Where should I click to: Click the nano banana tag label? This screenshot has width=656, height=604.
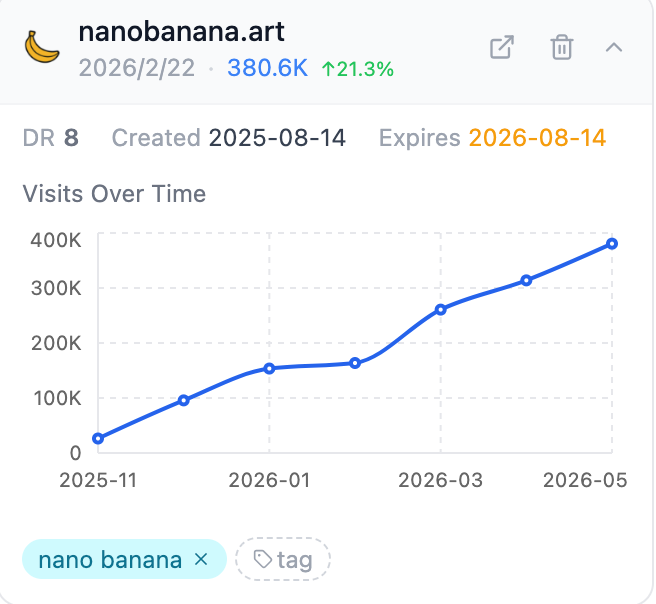click(x=110, y=560)
